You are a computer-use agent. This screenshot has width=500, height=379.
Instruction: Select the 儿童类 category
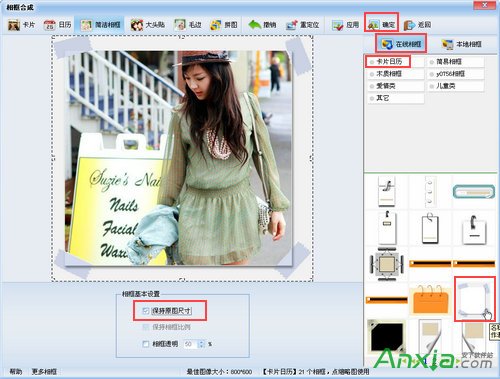click(456, 86)
